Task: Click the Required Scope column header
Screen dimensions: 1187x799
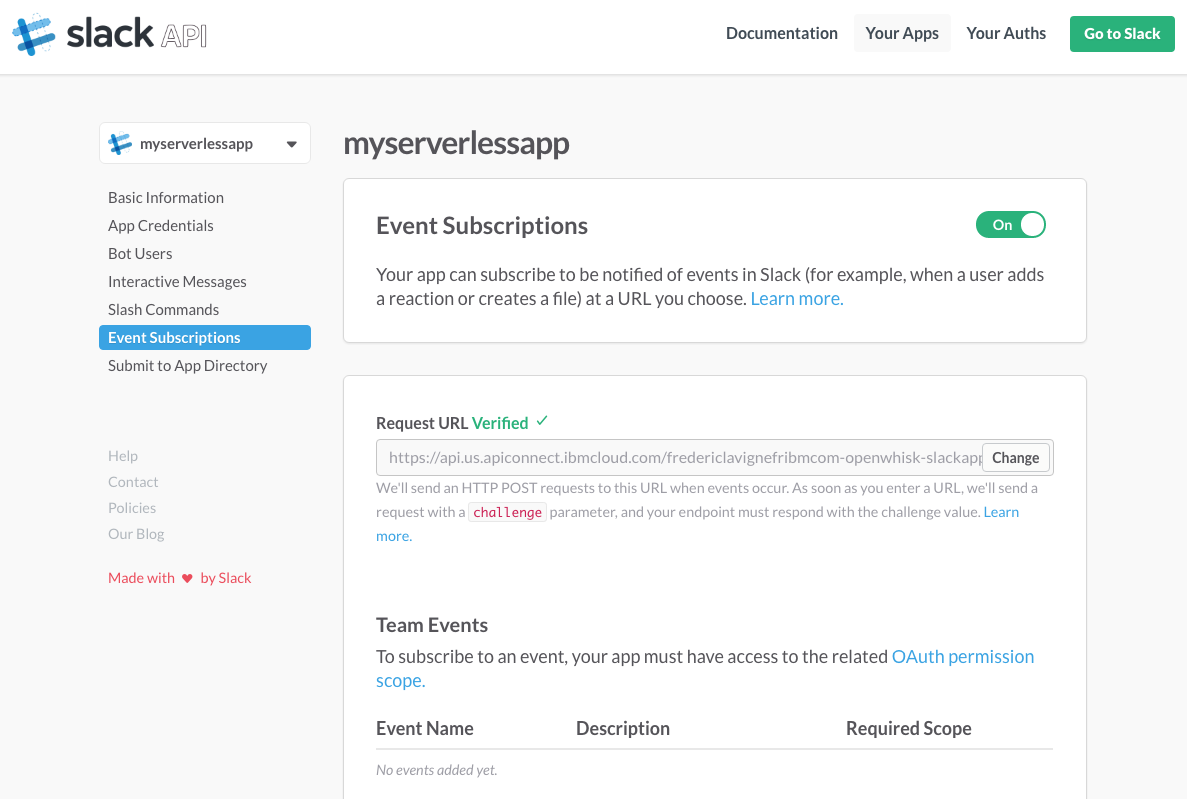Action: 908,729
